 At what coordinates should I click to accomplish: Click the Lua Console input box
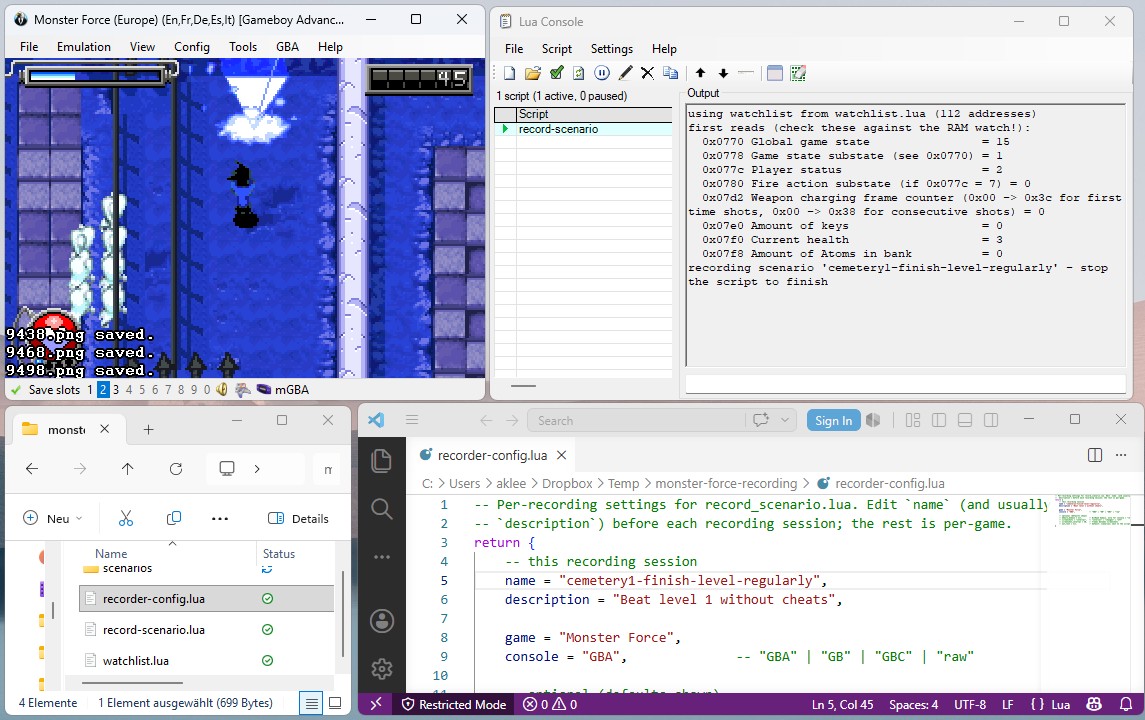tap(905, 384)
